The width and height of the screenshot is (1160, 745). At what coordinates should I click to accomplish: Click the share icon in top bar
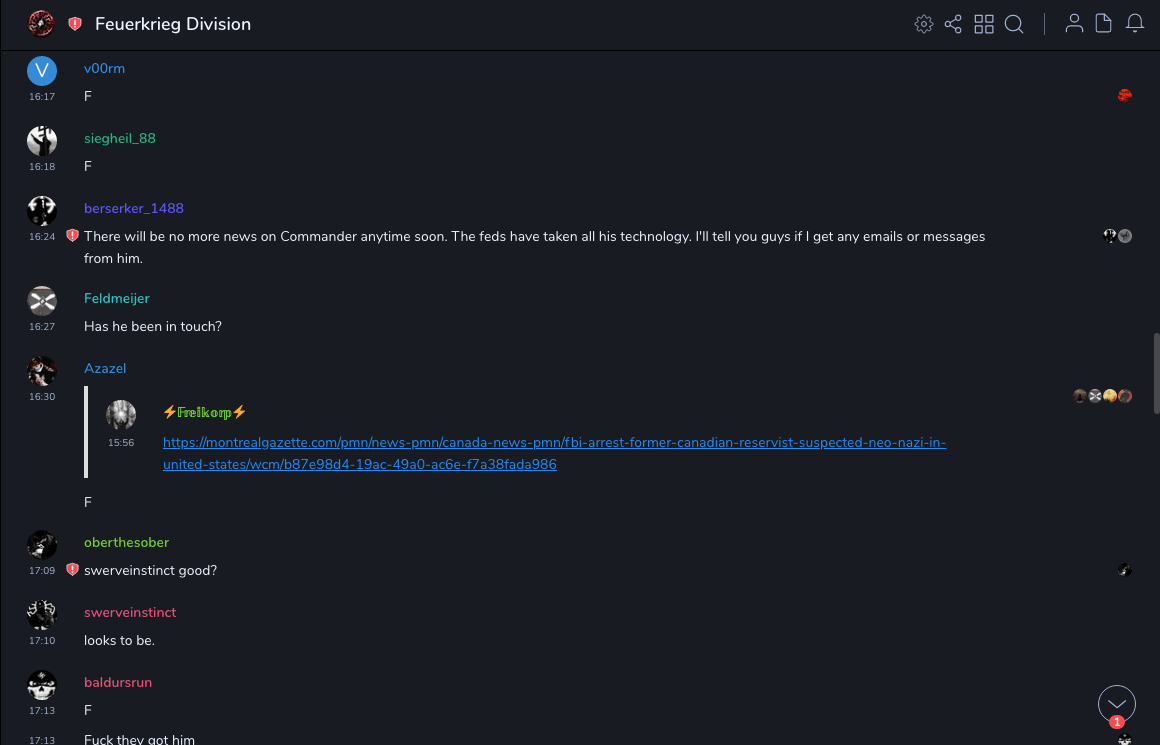click(953, 24)
